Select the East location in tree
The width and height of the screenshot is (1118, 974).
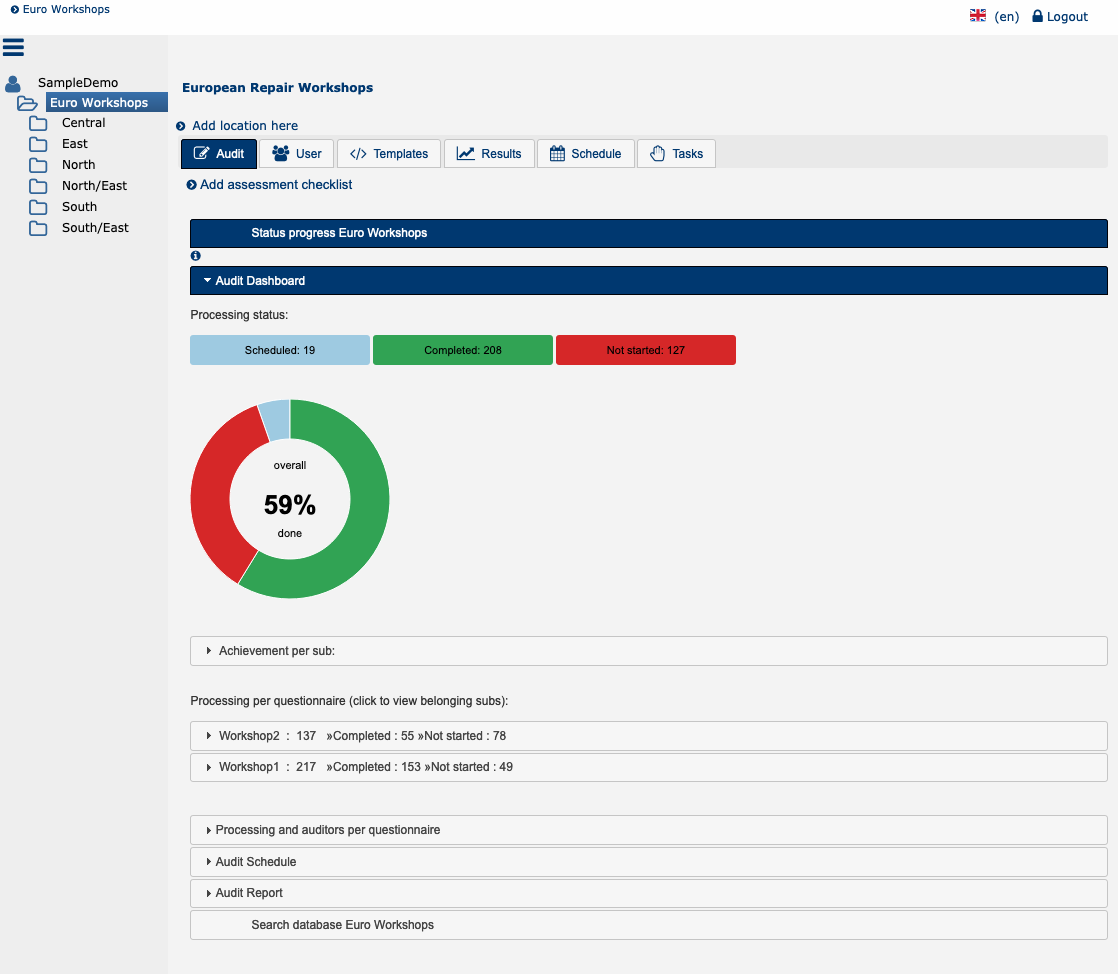pos(75,144)
